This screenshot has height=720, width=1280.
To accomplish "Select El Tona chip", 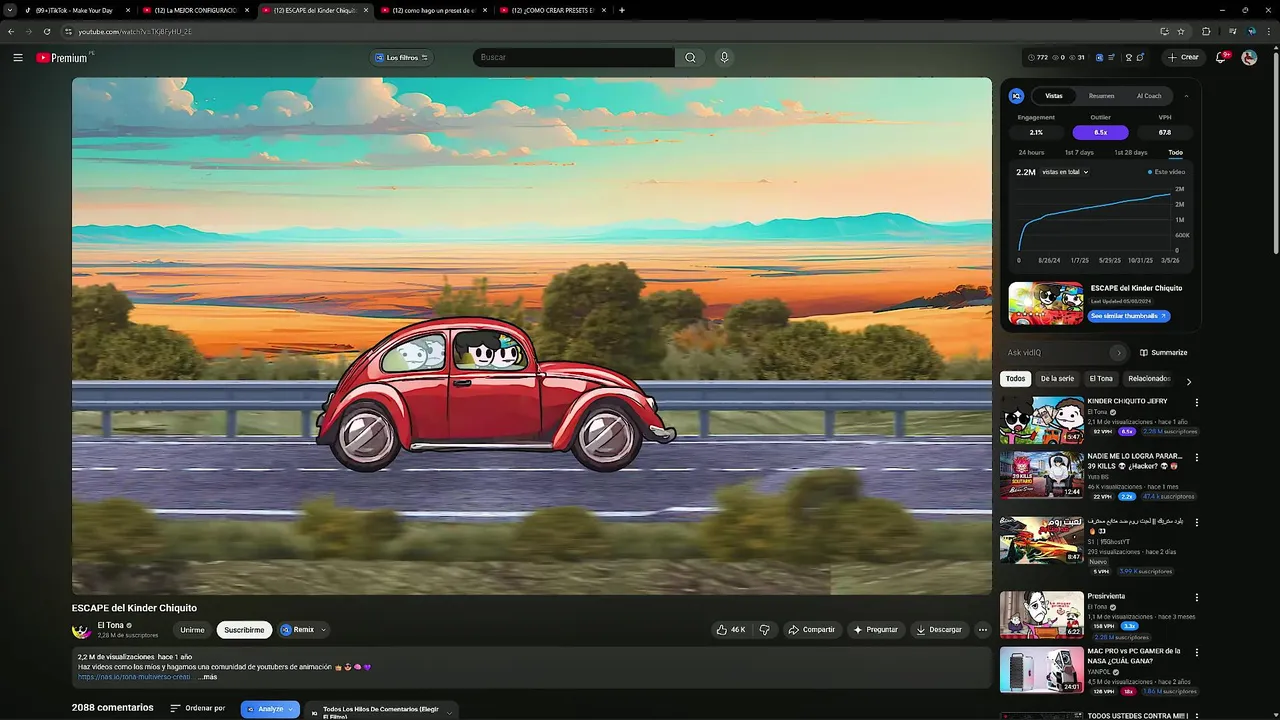I will click(x=1101, y=379).
